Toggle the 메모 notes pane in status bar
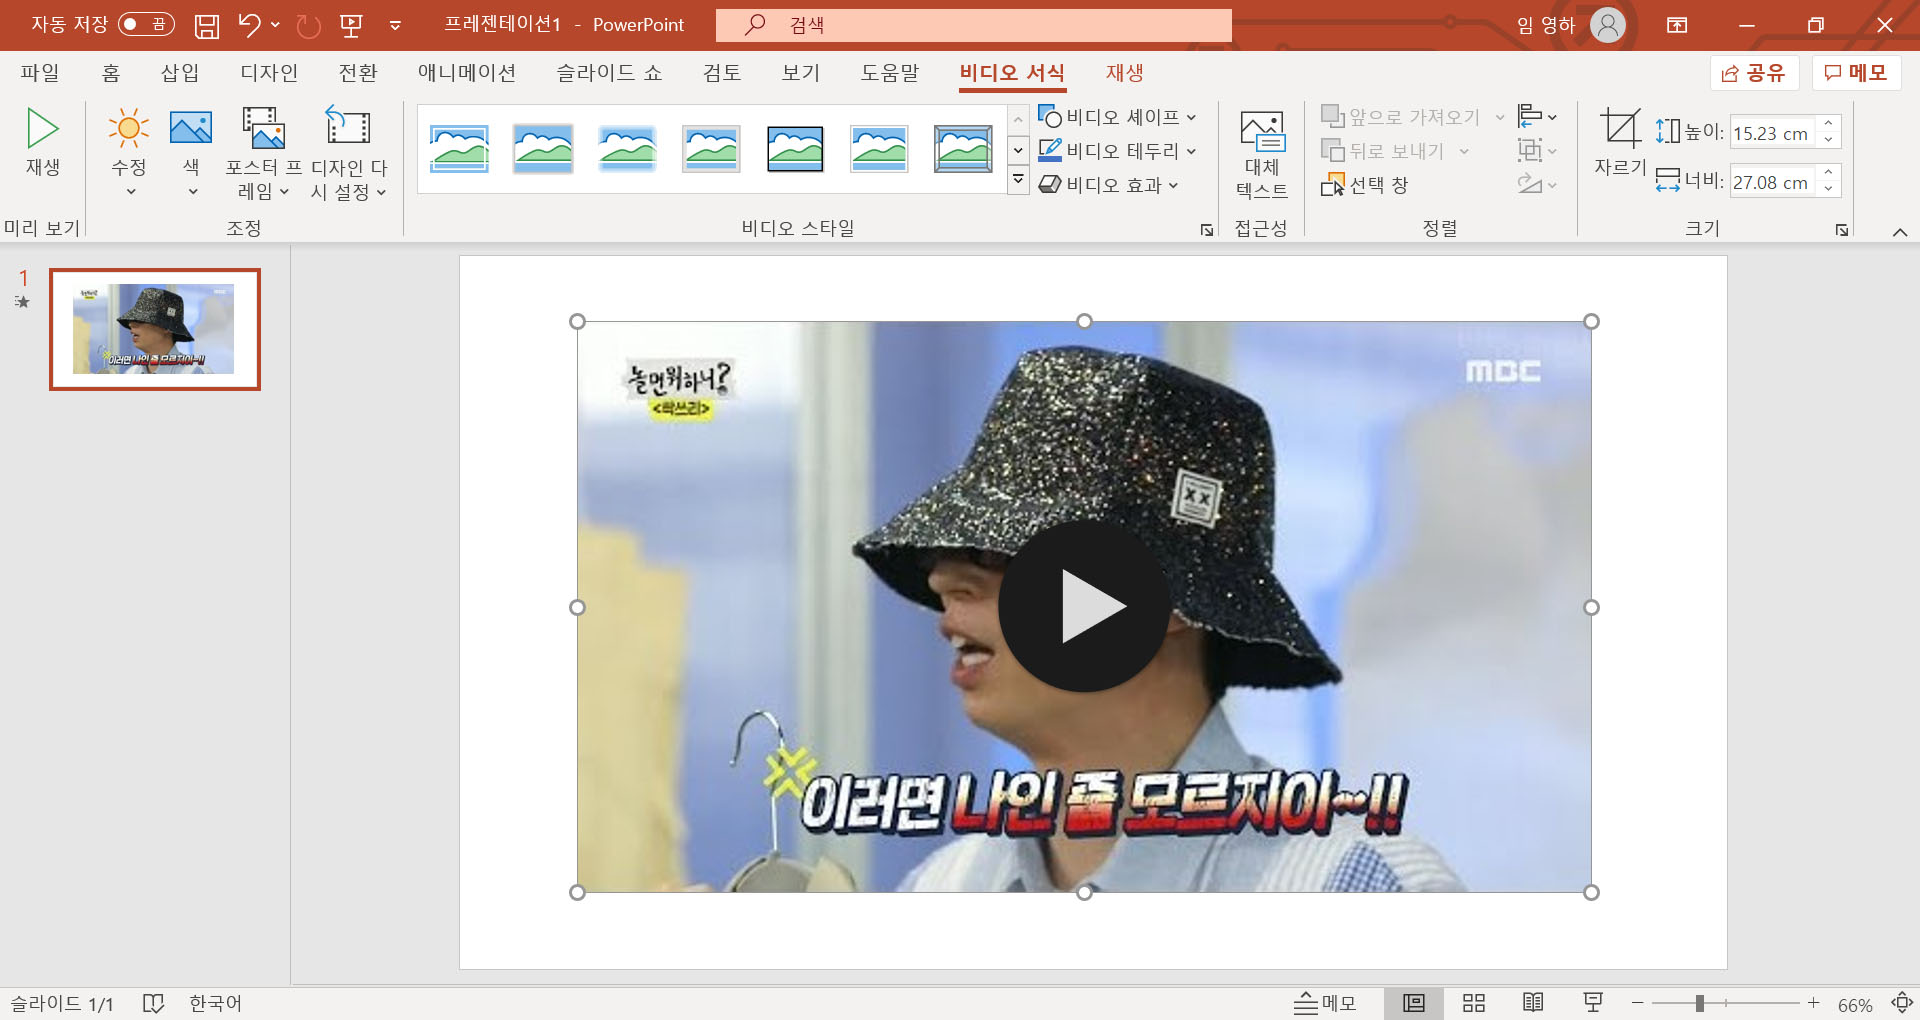Image resolution: width=1920 pixels, height=1020 pixels. click(1325, 1003)
